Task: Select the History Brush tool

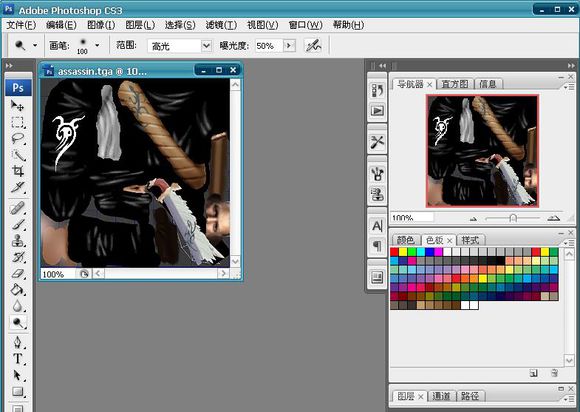Action: (17, 257)
